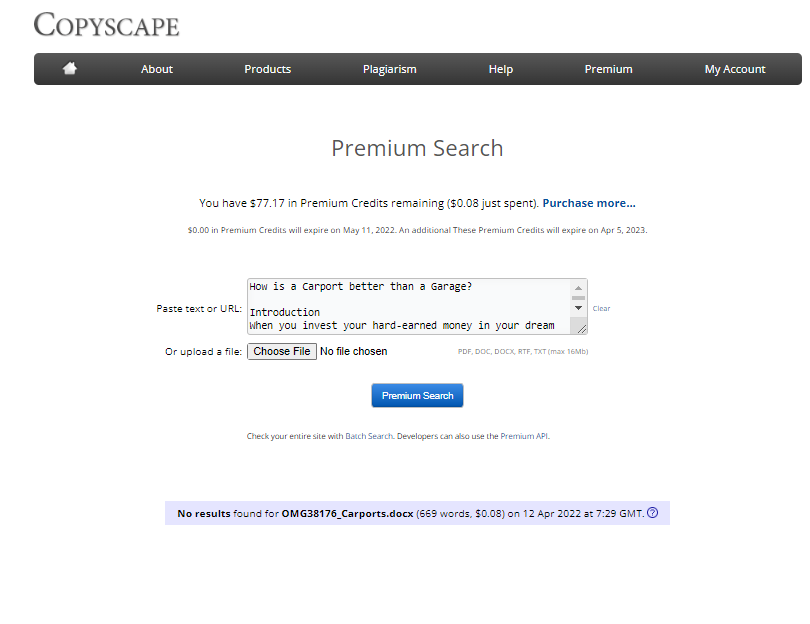This screenshot has height=624, width=810.
Task: Open the About menu
Action: click(157, 69)
